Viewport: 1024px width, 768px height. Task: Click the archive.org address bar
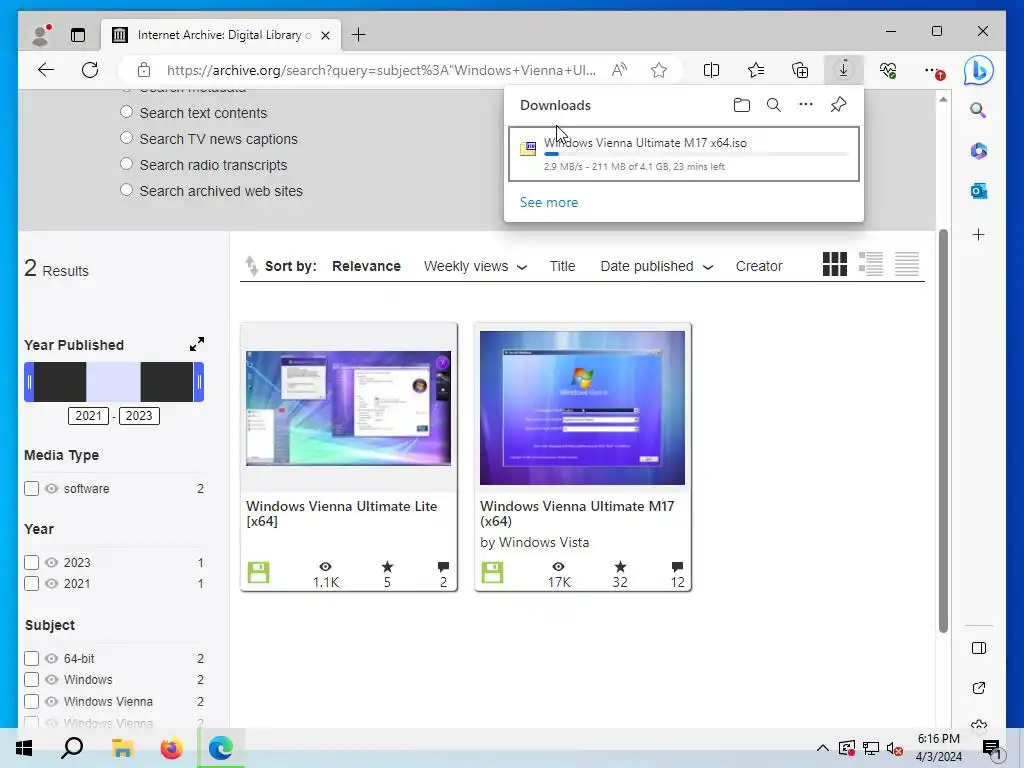click(381, 70)
